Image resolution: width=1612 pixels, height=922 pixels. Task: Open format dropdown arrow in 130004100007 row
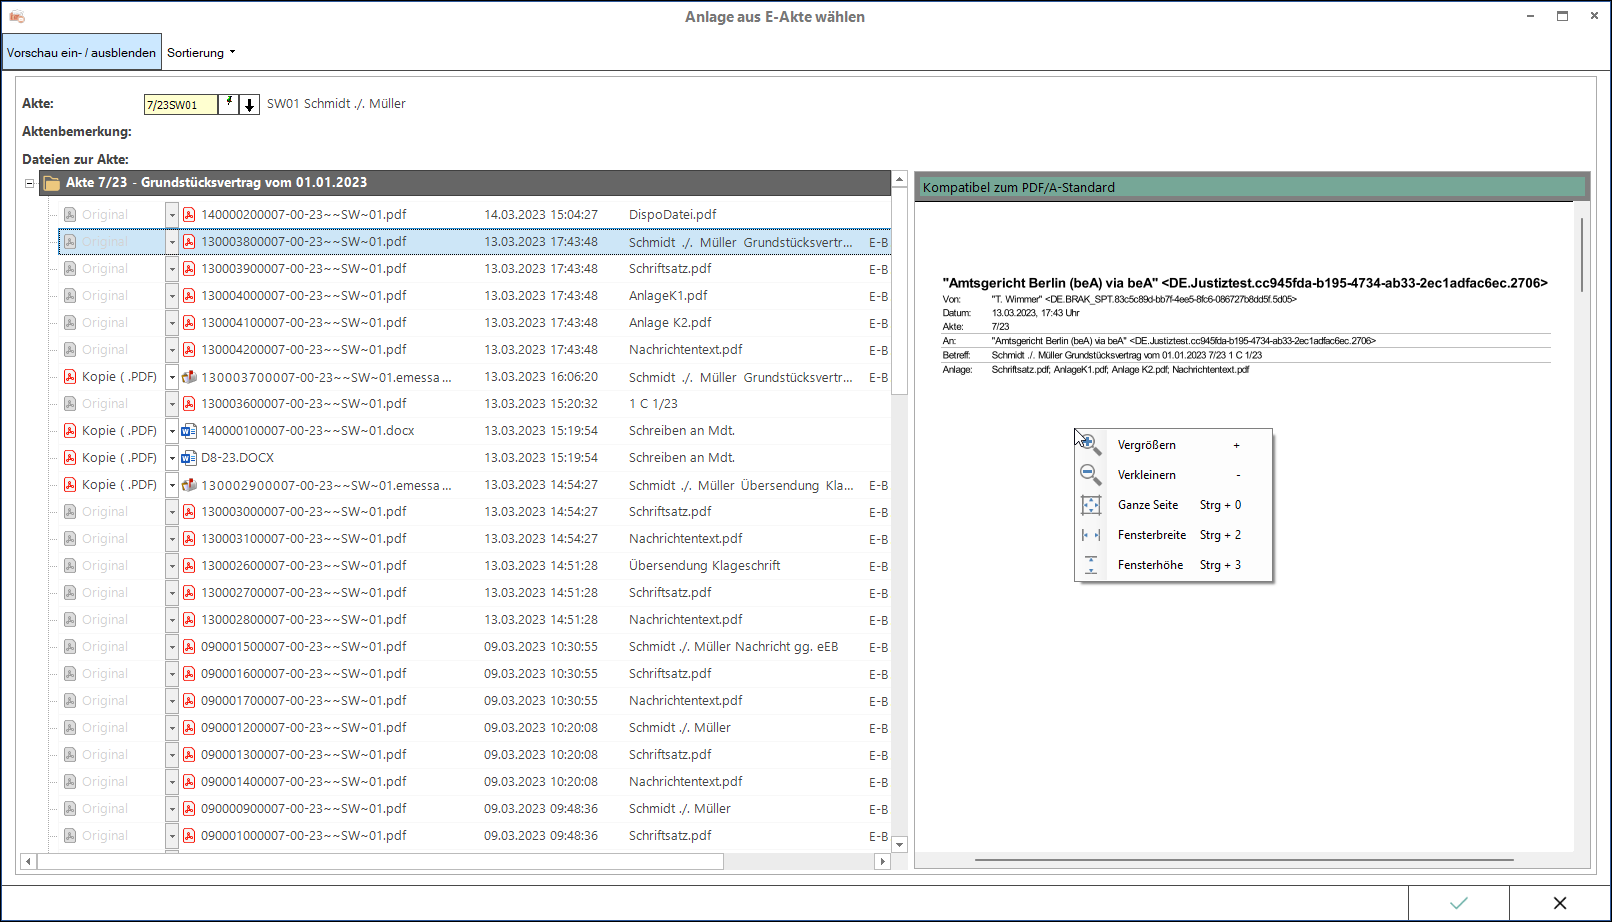(172, 323)
